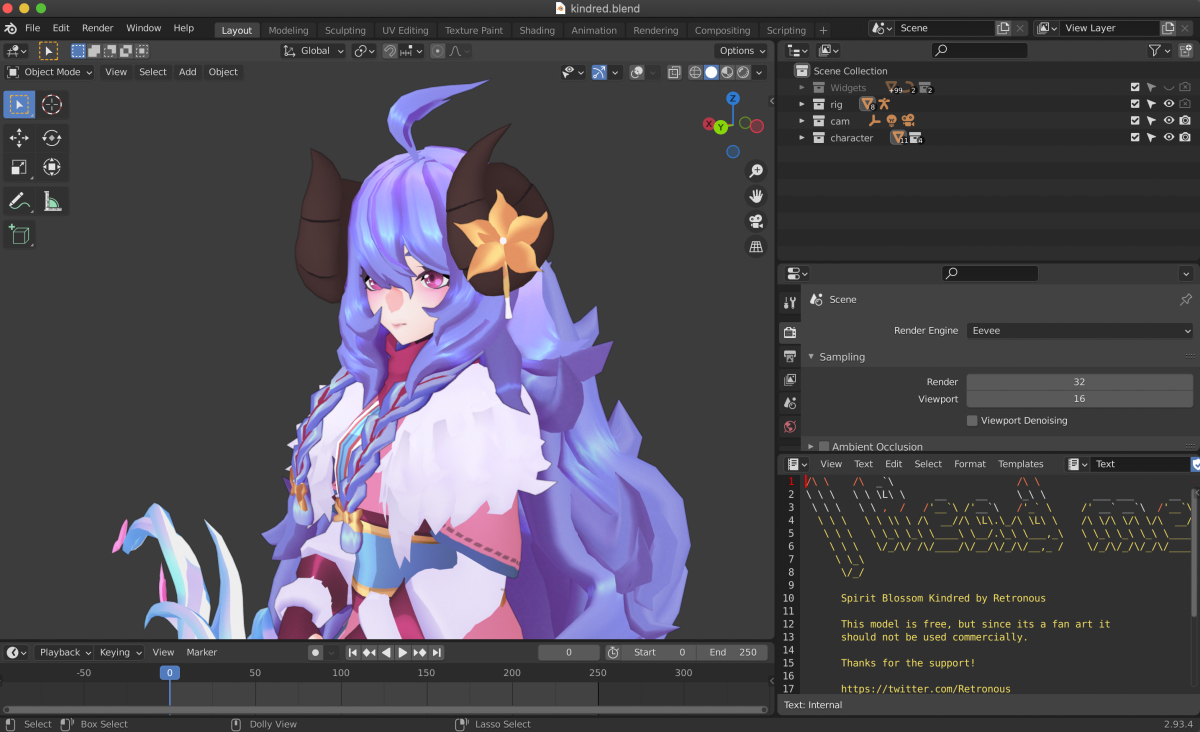Activate the Rotate tool
This screenshot has width=1200, height=732.
(x=52, y=138)
